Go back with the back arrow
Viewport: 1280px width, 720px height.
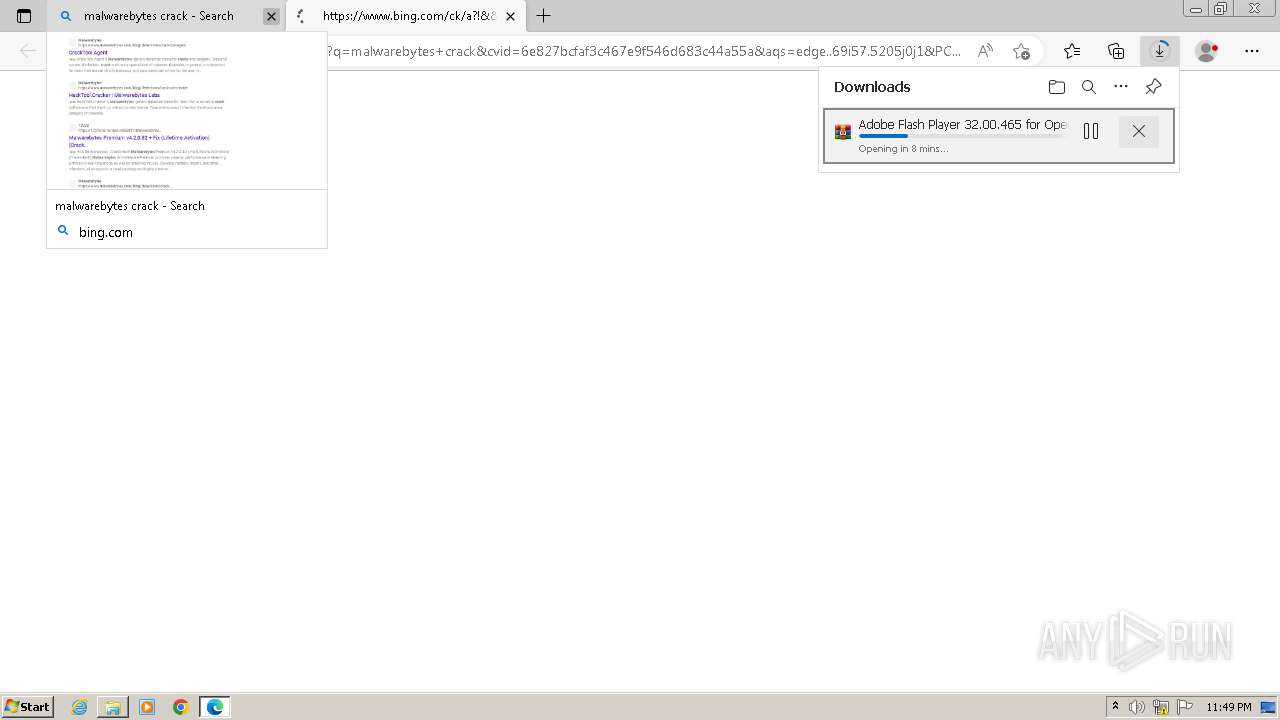coord(28,51)
